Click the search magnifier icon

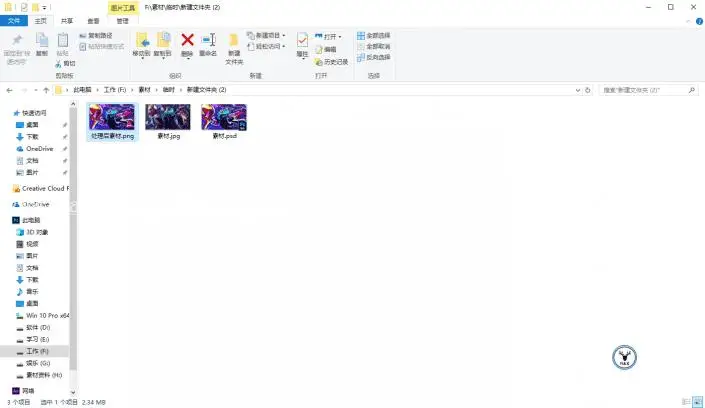point(692,90)
